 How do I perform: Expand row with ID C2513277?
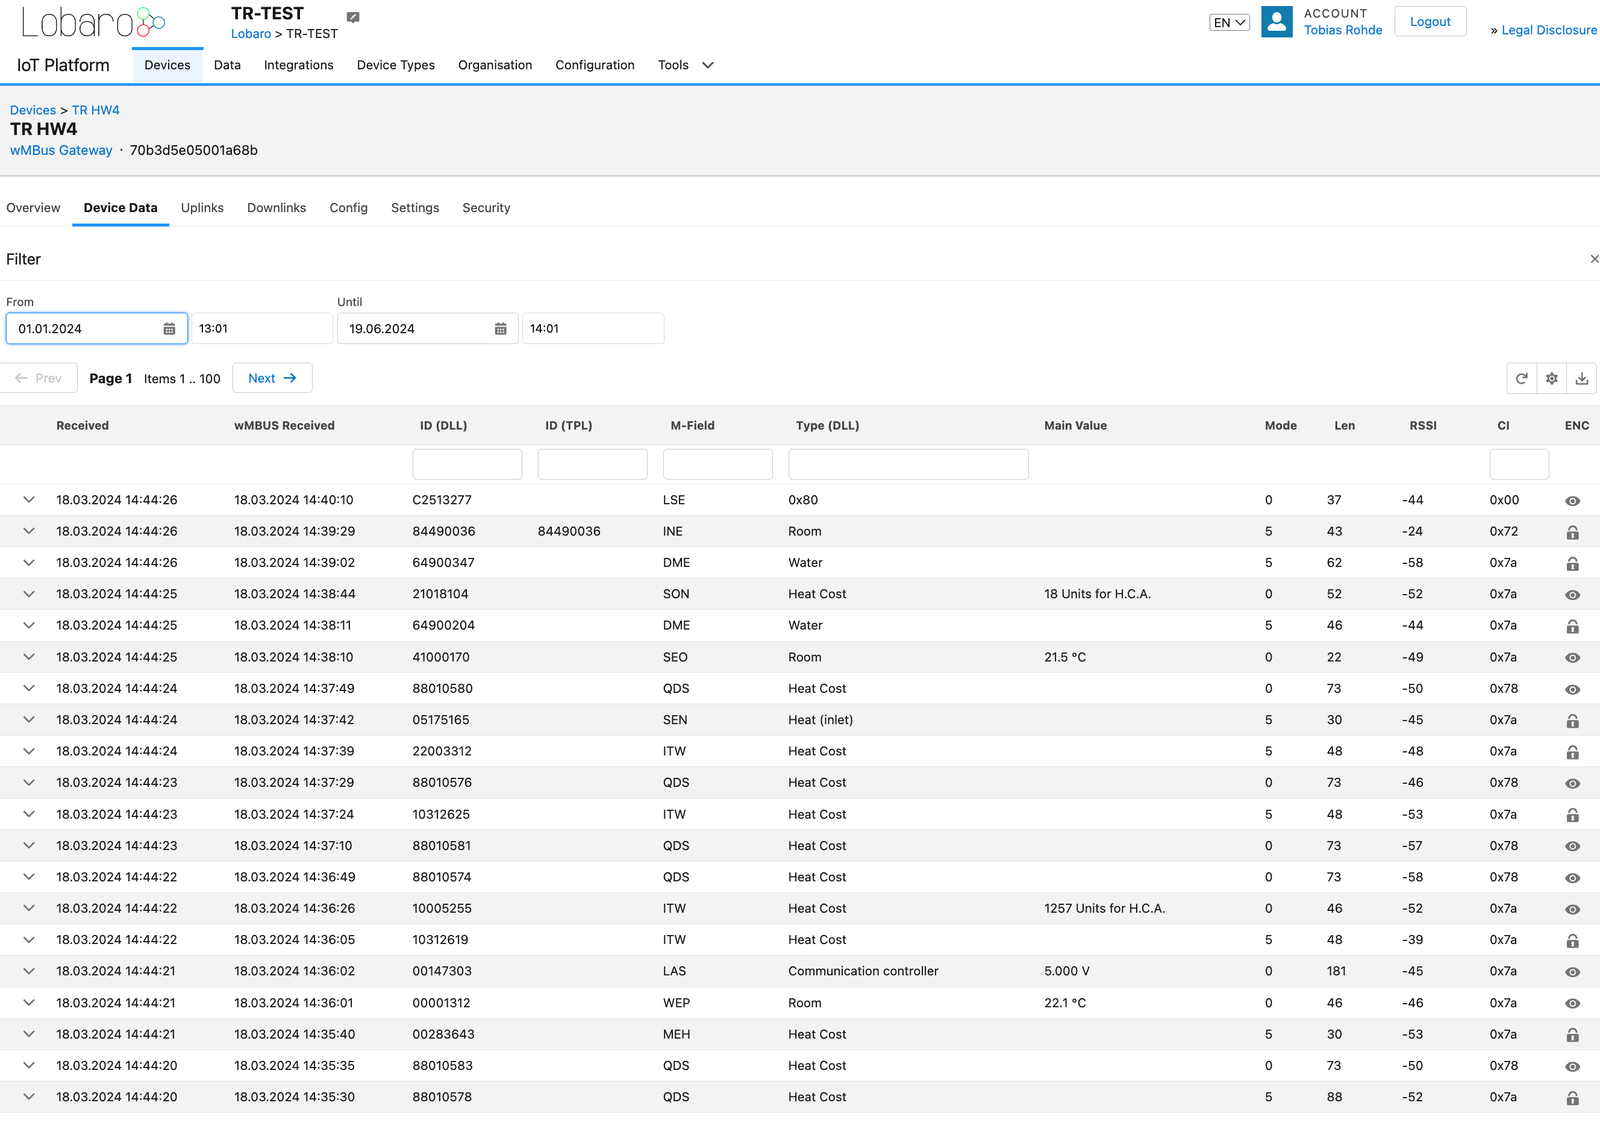[29, 500]
